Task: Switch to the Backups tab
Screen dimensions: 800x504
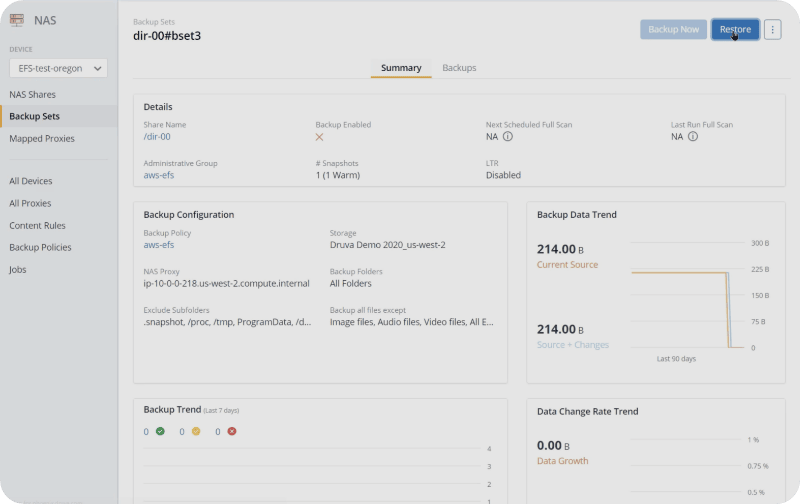Action: click(x=459, y=68)
